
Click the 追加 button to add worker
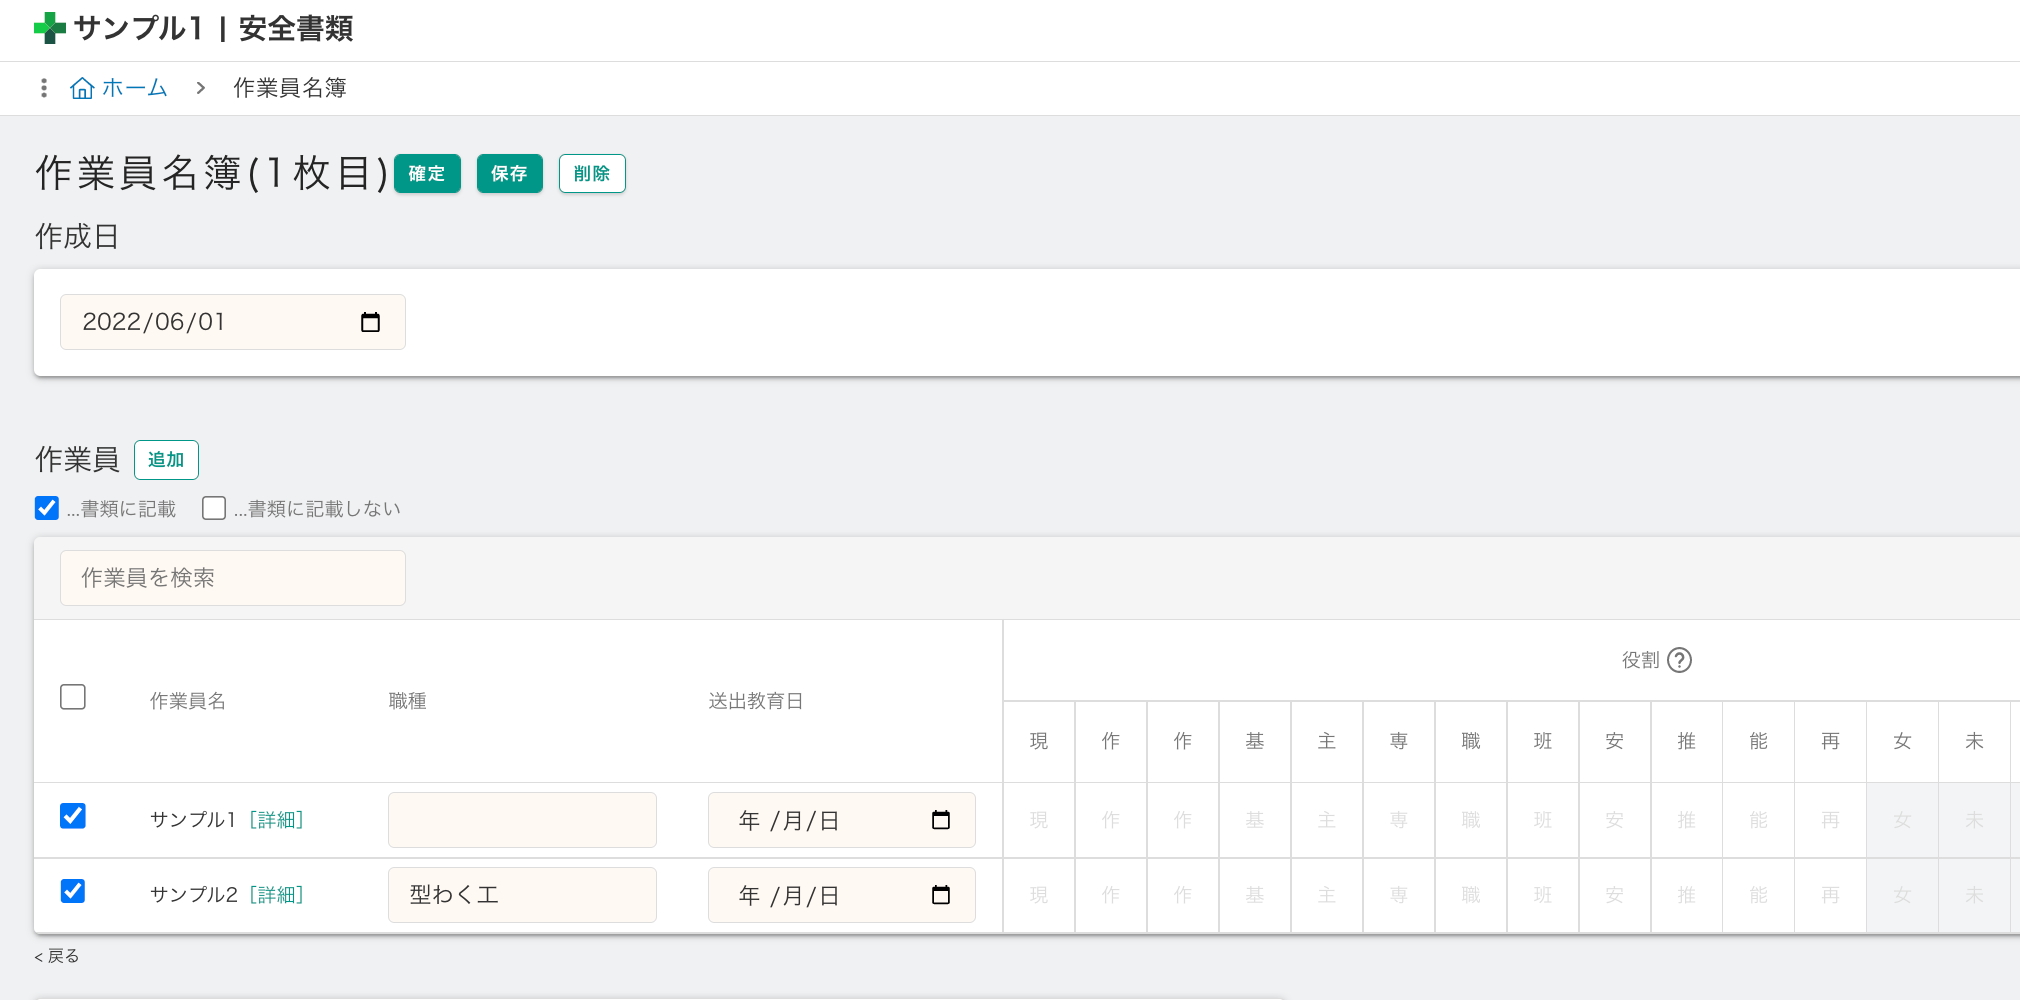(166, 460)
